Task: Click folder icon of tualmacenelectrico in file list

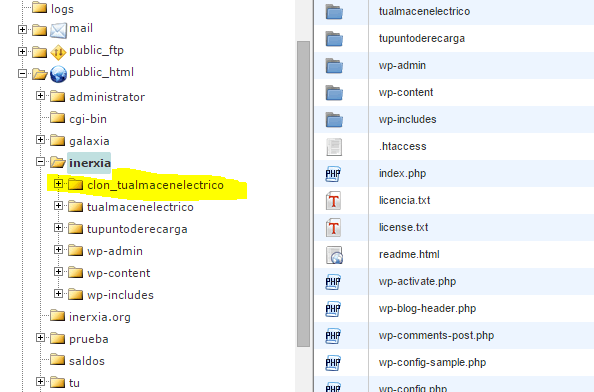Action: [334, 12]
